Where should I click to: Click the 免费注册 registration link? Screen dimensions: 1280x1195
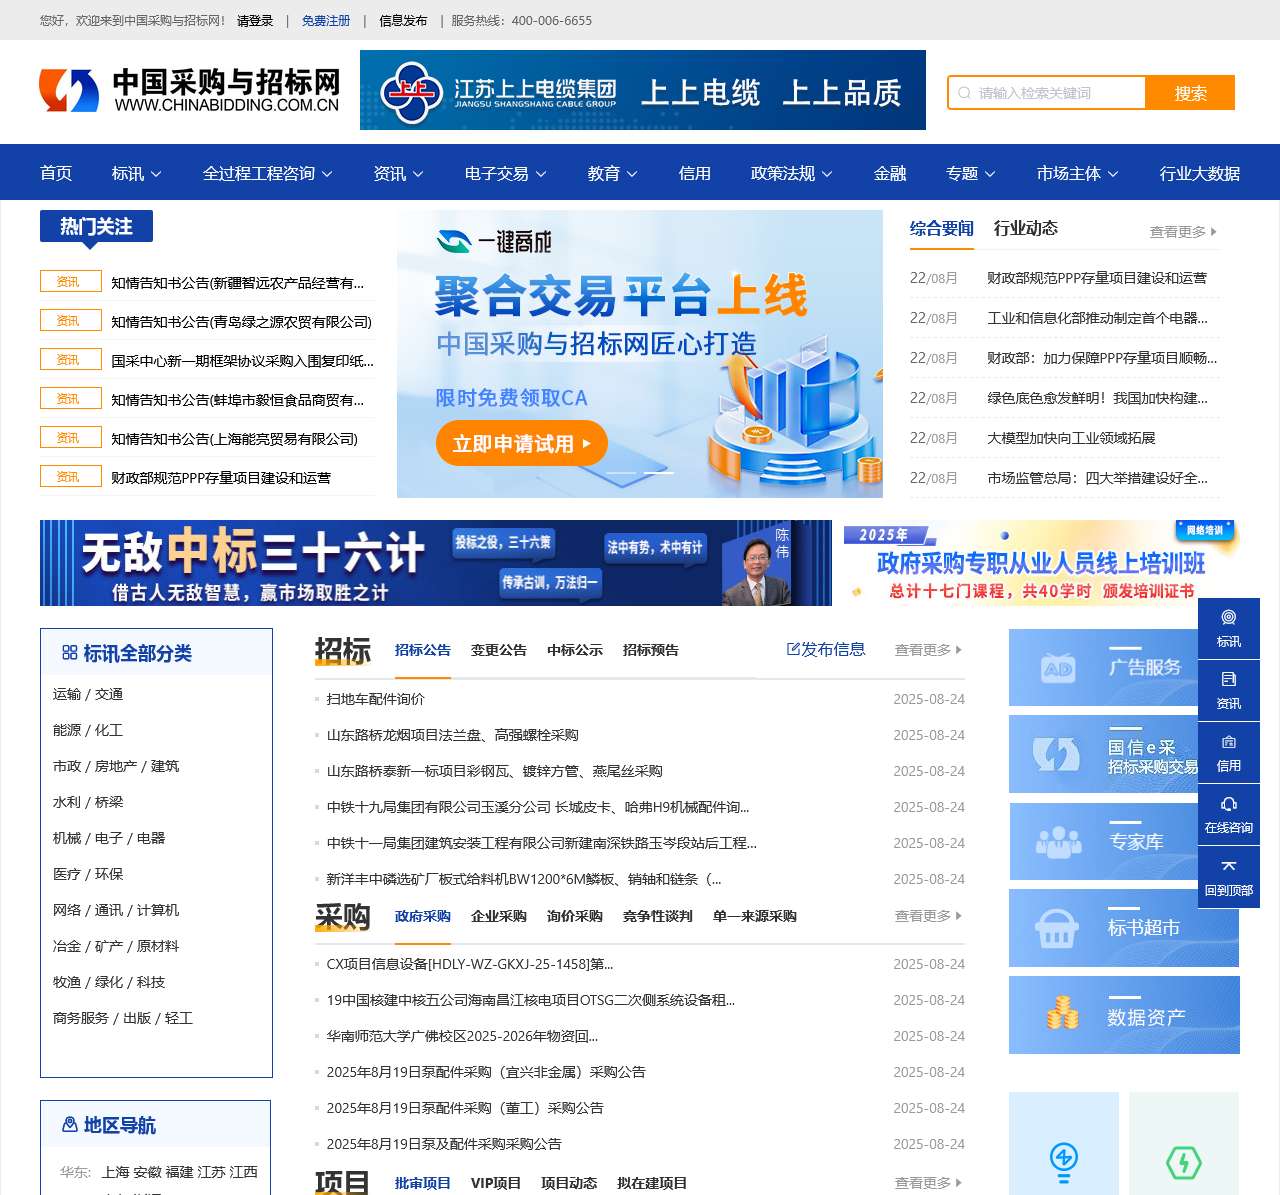pyautogui.click(x=329, y=20)
